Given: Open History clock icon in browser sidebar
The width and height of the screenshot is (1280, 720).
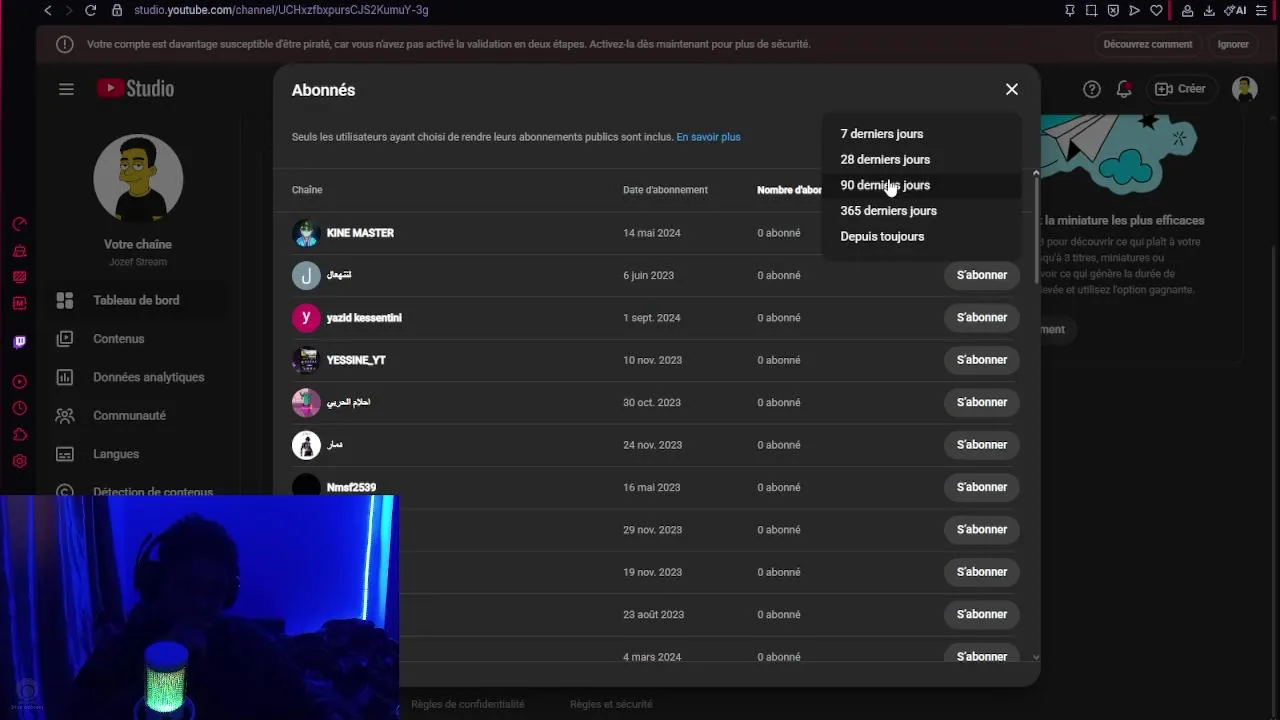Looking at the screenshot, I should (x=19, y=408).
